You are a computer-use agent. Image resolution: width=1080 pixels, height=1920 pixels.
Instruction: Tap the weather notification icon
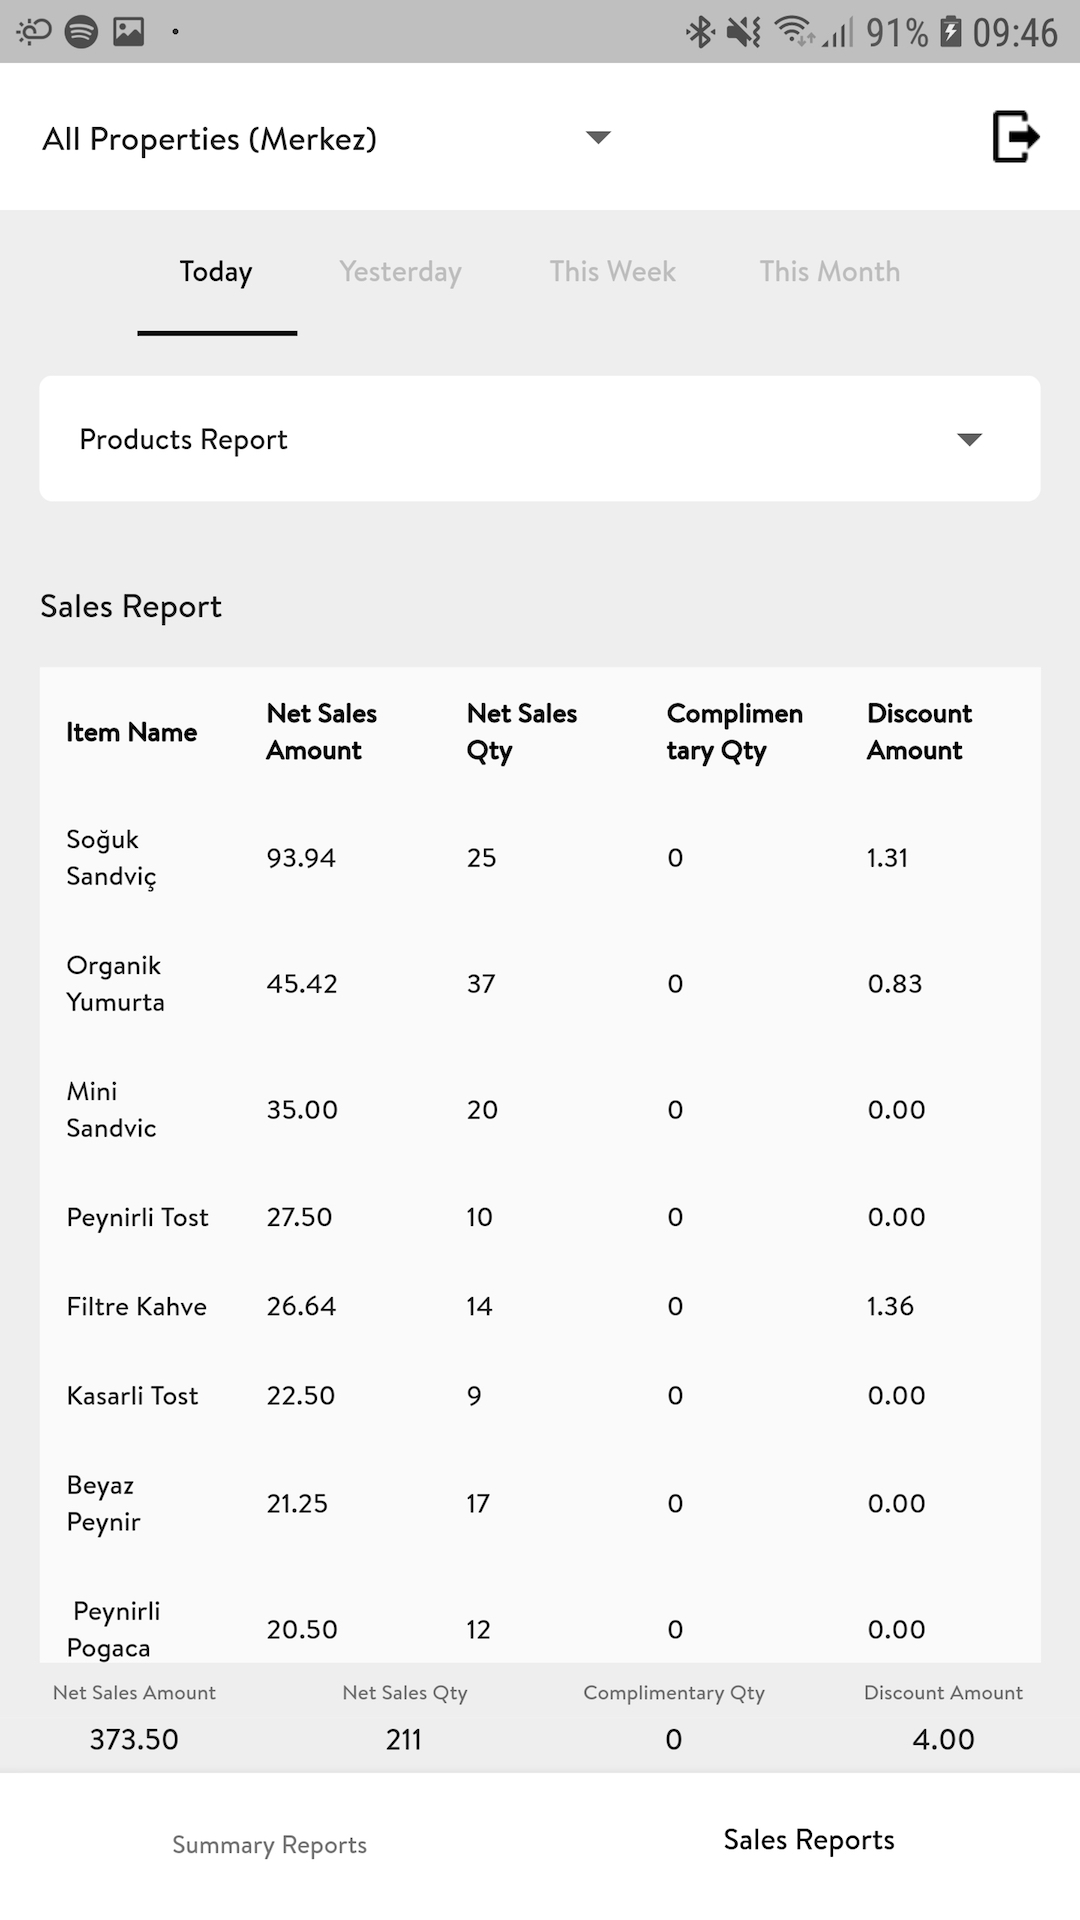click(33, 32)
